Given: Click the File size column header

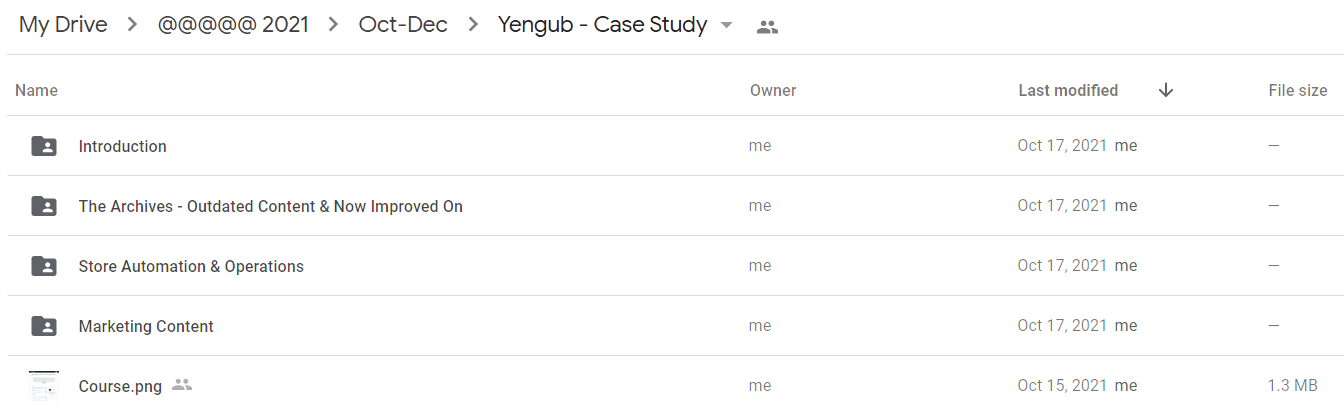Looking at the screenshot, I should click(1298, 90).
